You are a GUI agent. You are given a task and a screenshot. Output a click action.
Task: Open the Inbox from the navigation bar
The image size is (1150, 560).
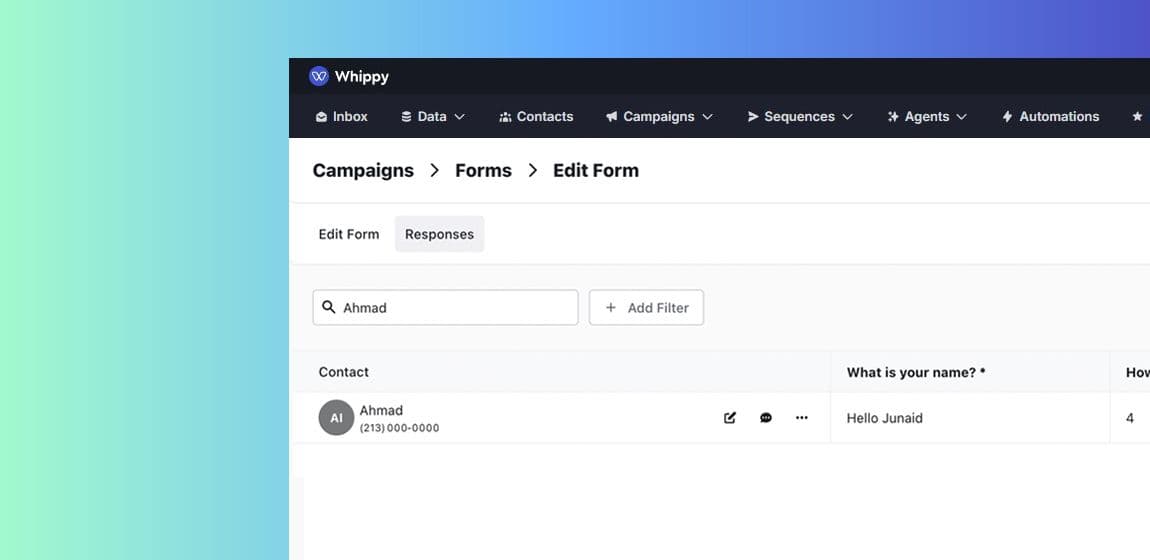click(342, 117)
